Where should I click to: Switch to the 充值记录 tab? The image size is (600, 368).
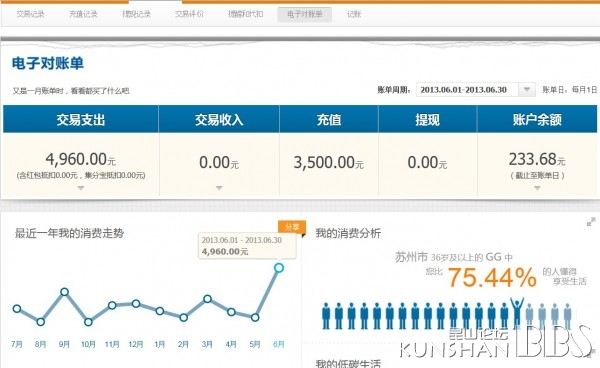click(83, 15)
